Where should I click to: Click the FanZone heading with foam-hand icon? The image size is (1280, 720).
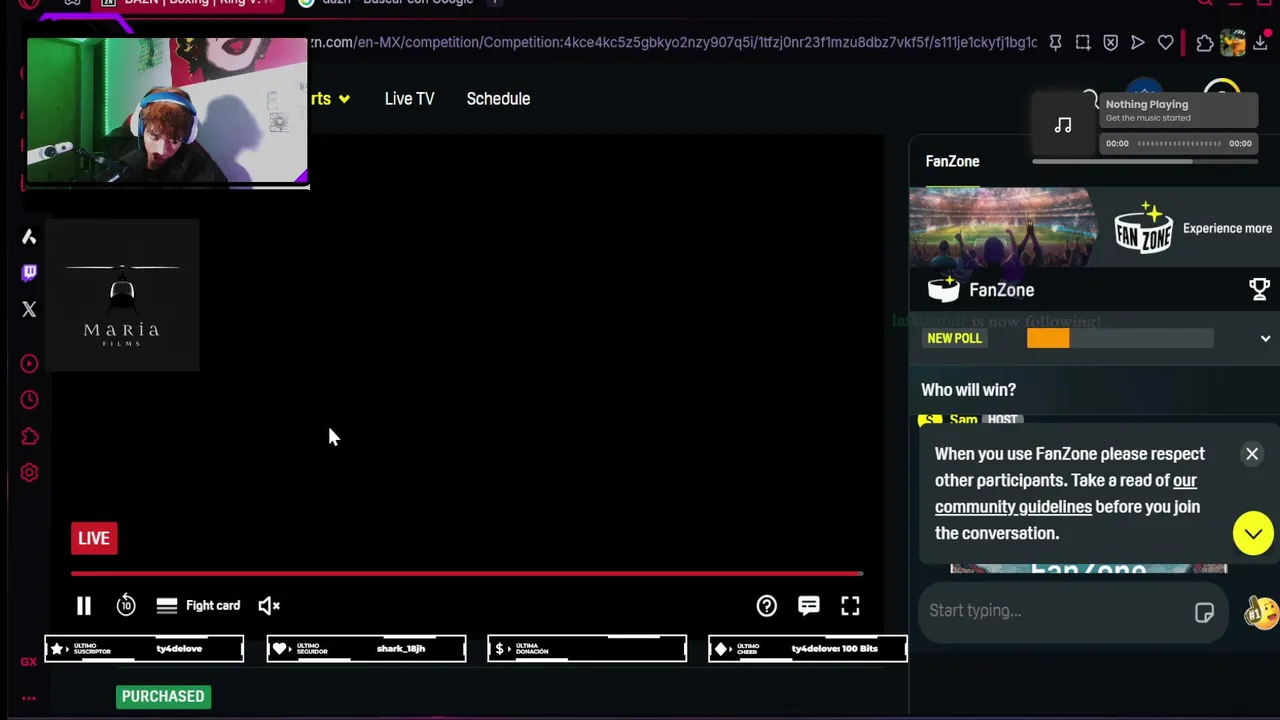pos(981,290)
